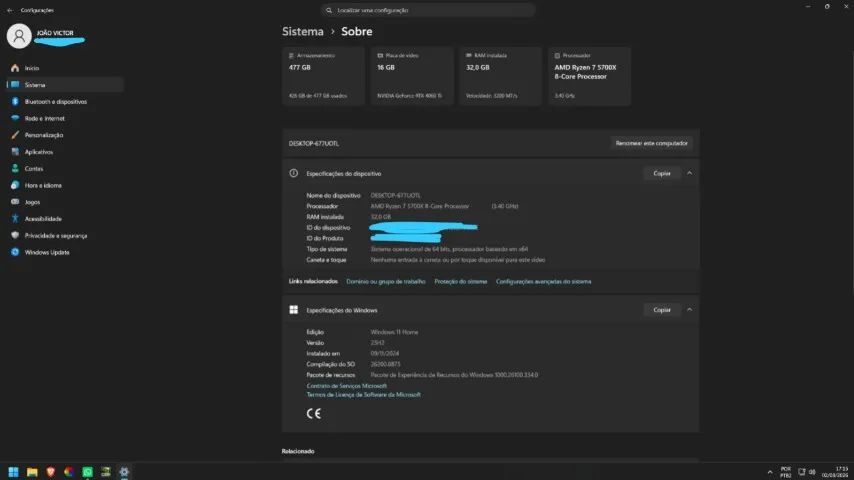This screenshot has height=480, width=854.
Task: Open Privacidade e segurança via its shield icon
Action: coord(15,235)
